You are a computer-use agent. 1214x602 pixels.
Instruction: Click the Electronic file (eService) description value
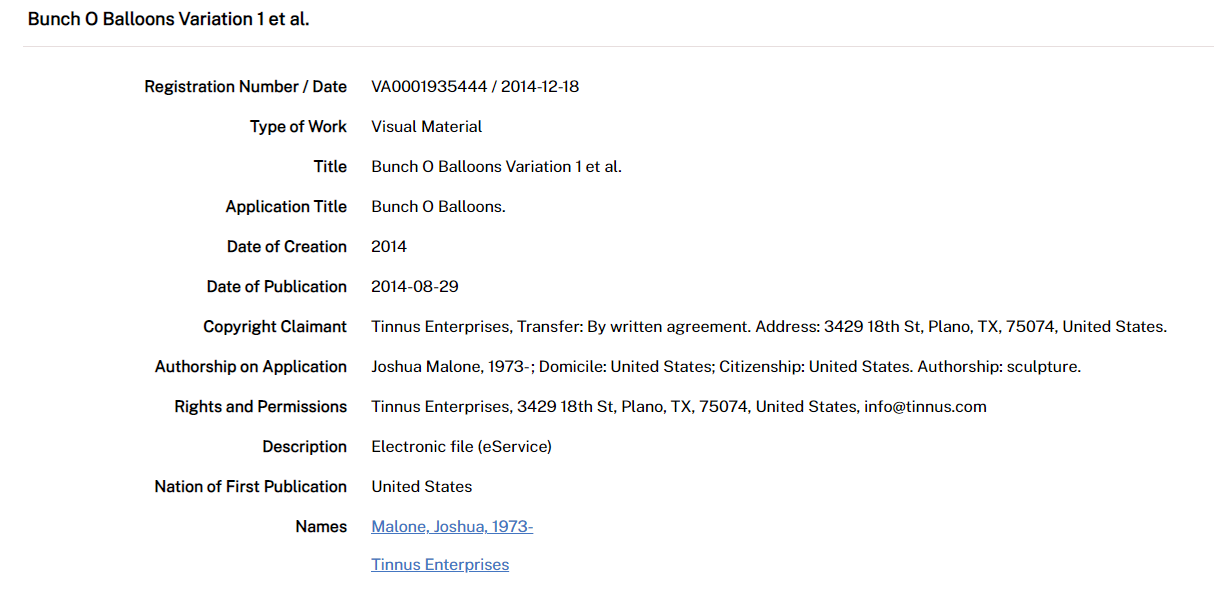click(x=461, y=447)
